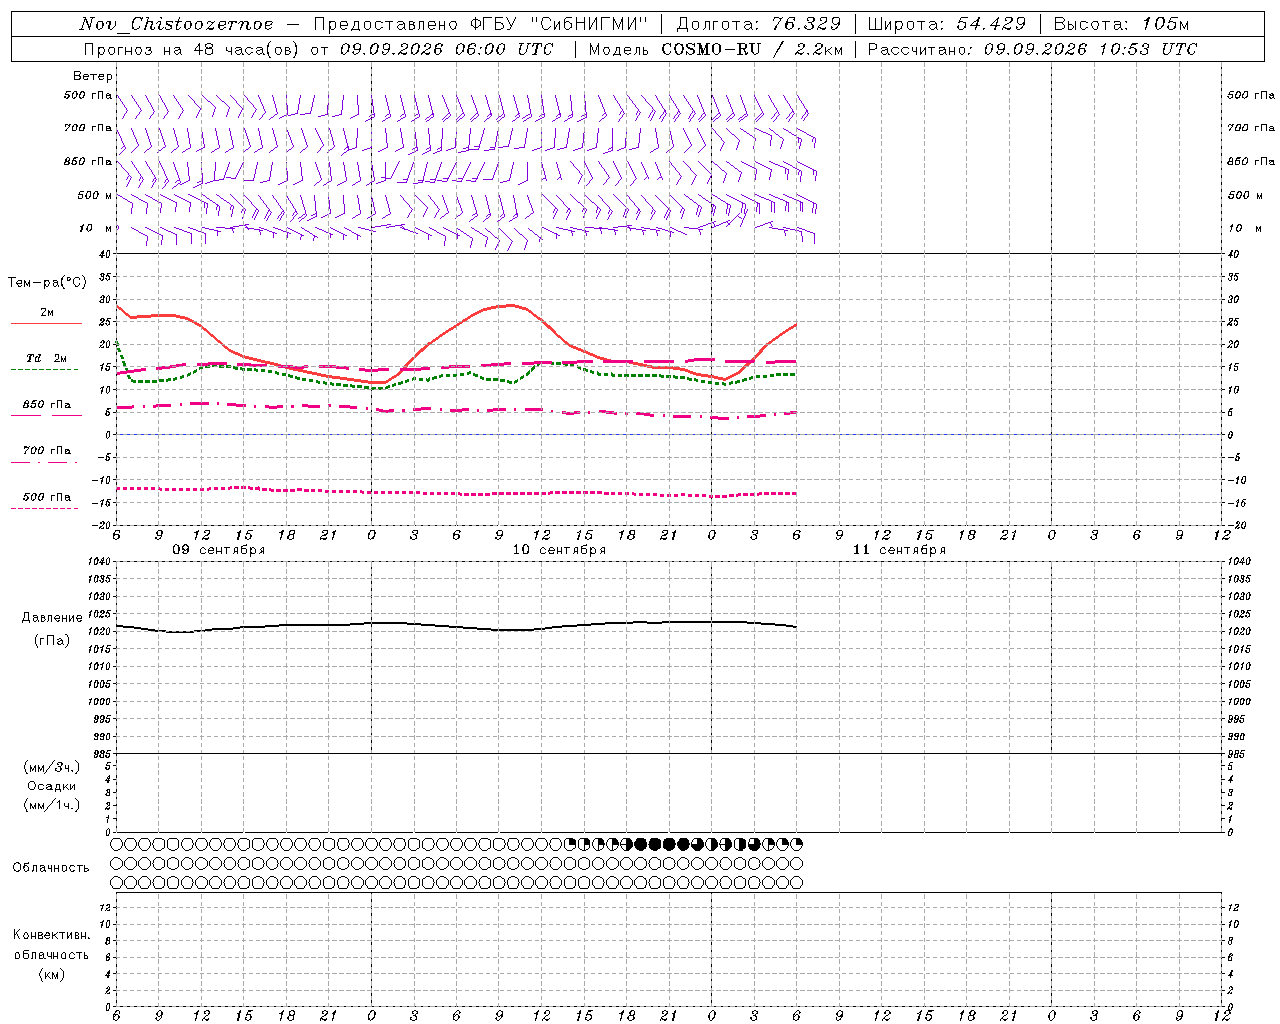Screen dimensions: 1280x1024
Task: Click the peak of the red 2м temperature curve
Action: 510,305
